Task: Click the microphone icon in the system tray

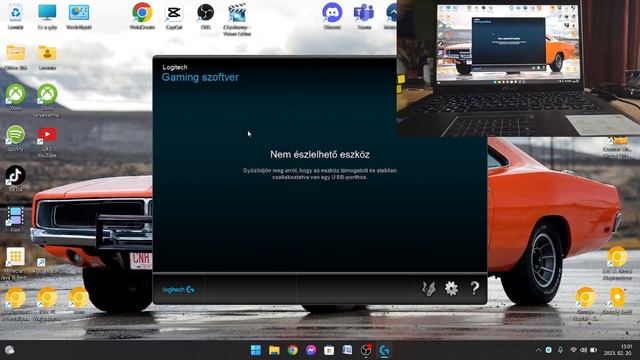Action: 560,350
